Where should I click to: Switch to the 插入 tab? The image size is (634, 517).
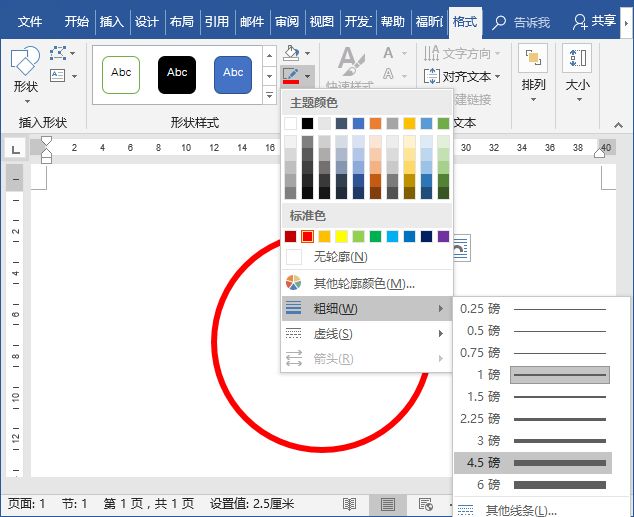pyautogui.click(x=112, y=21)
